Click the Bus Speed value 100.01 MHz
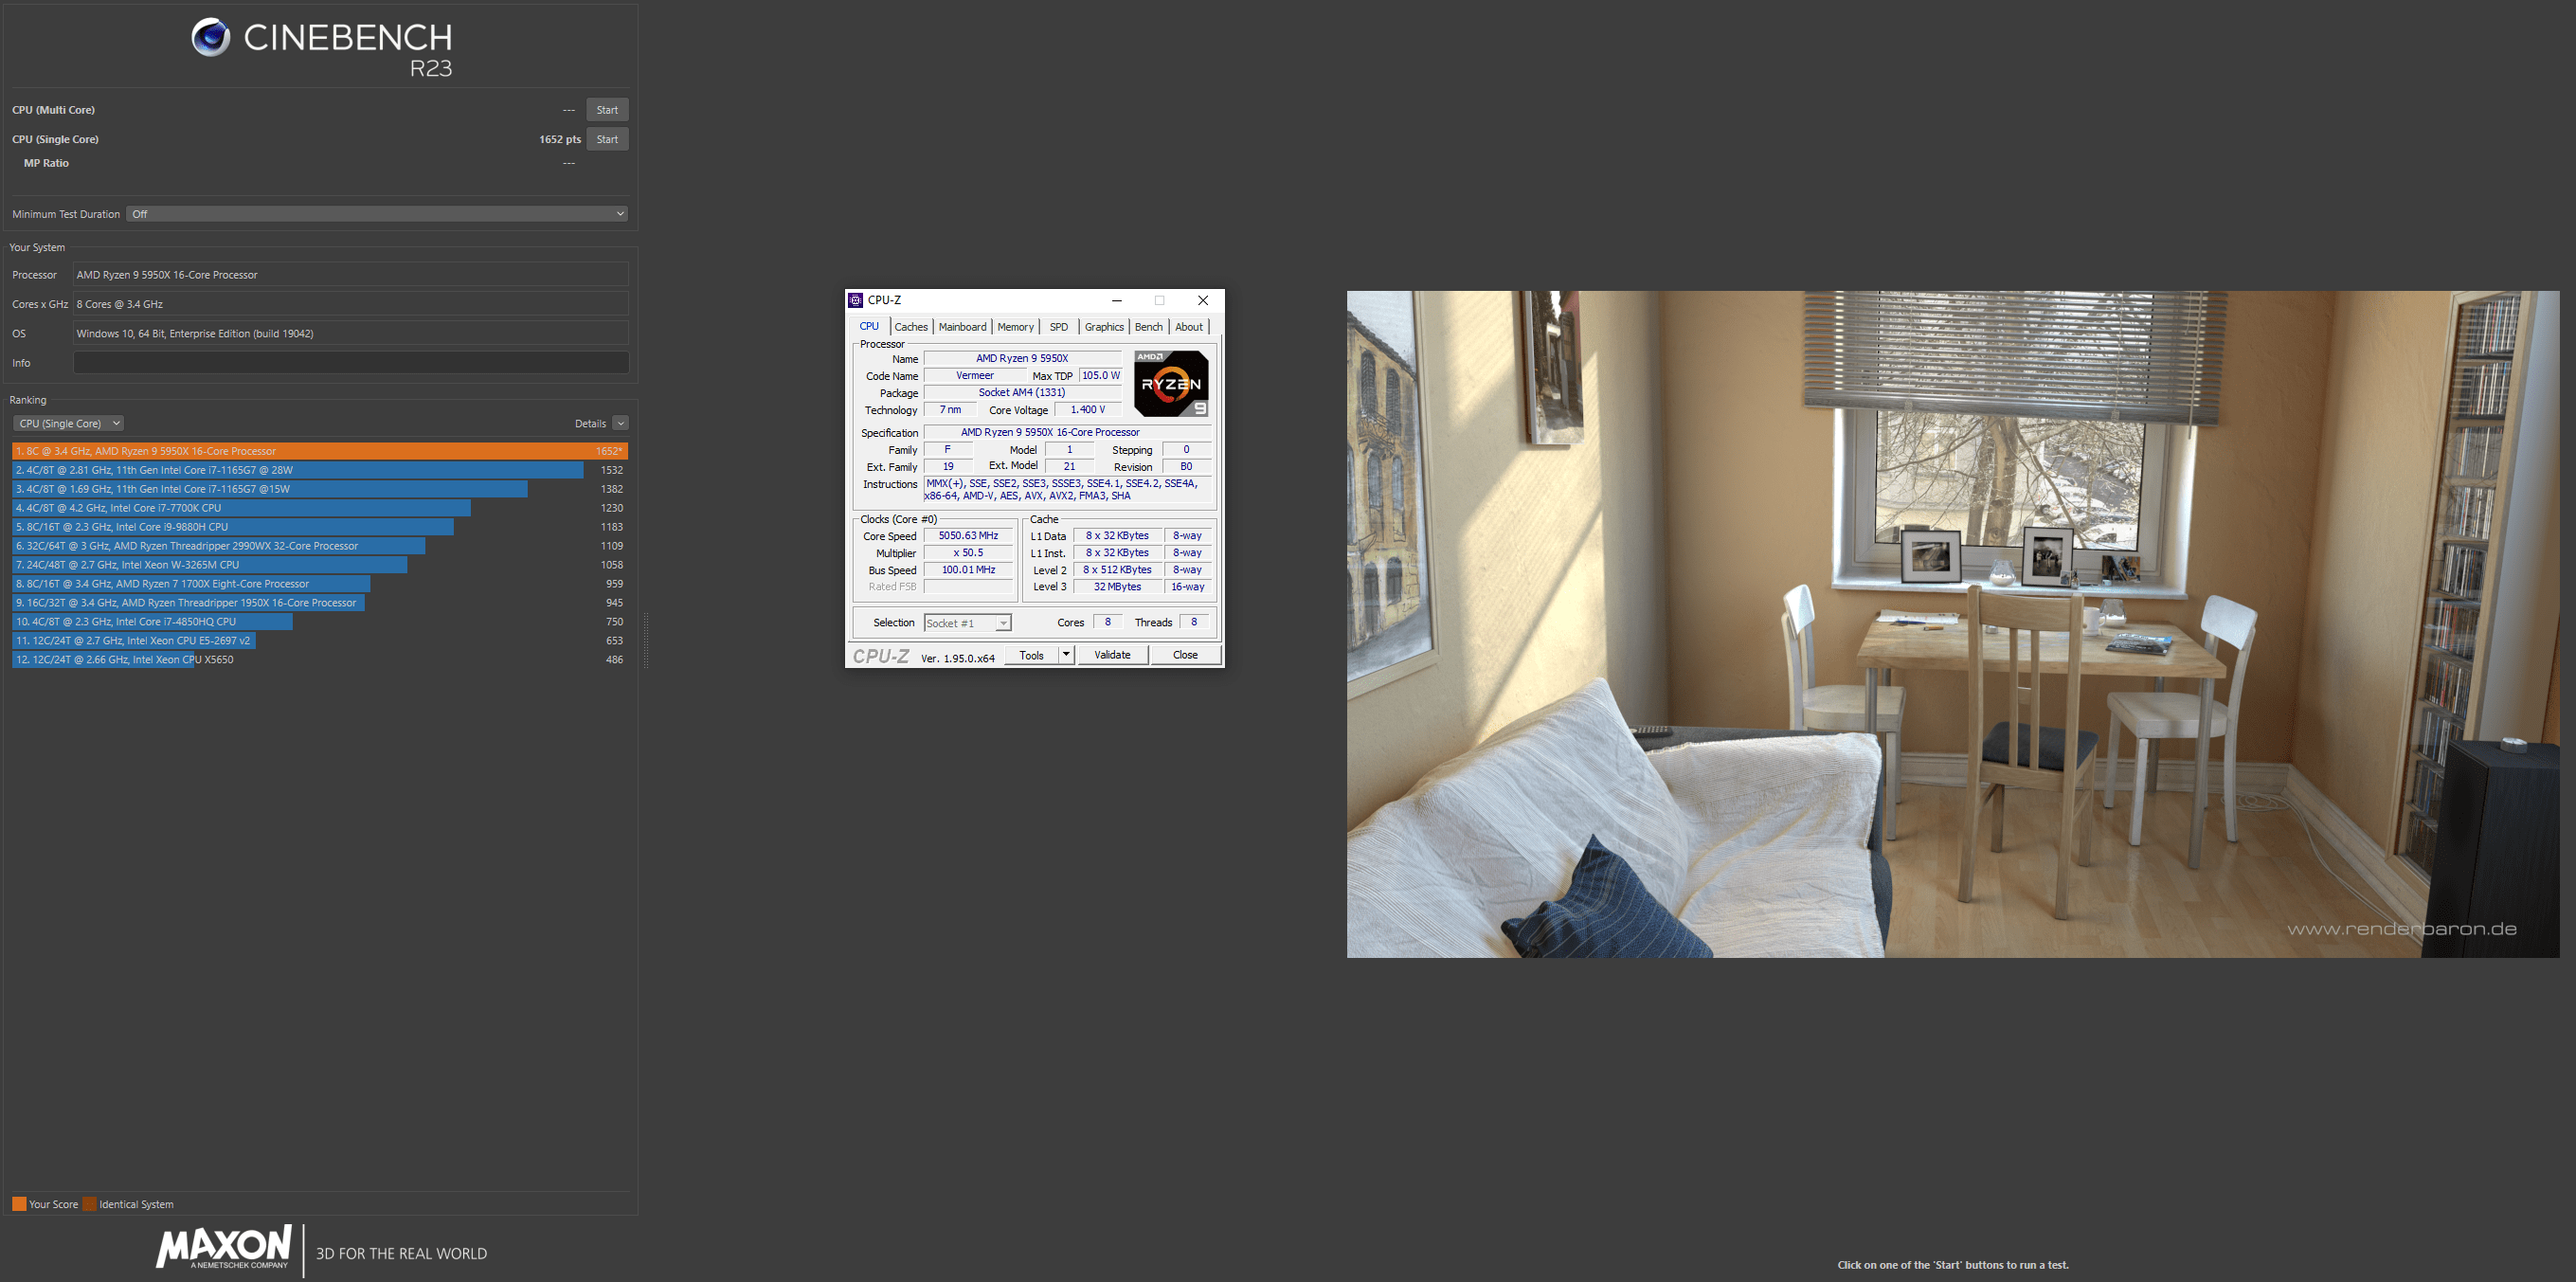2576x1282 pixels. (x=968, y=570)
